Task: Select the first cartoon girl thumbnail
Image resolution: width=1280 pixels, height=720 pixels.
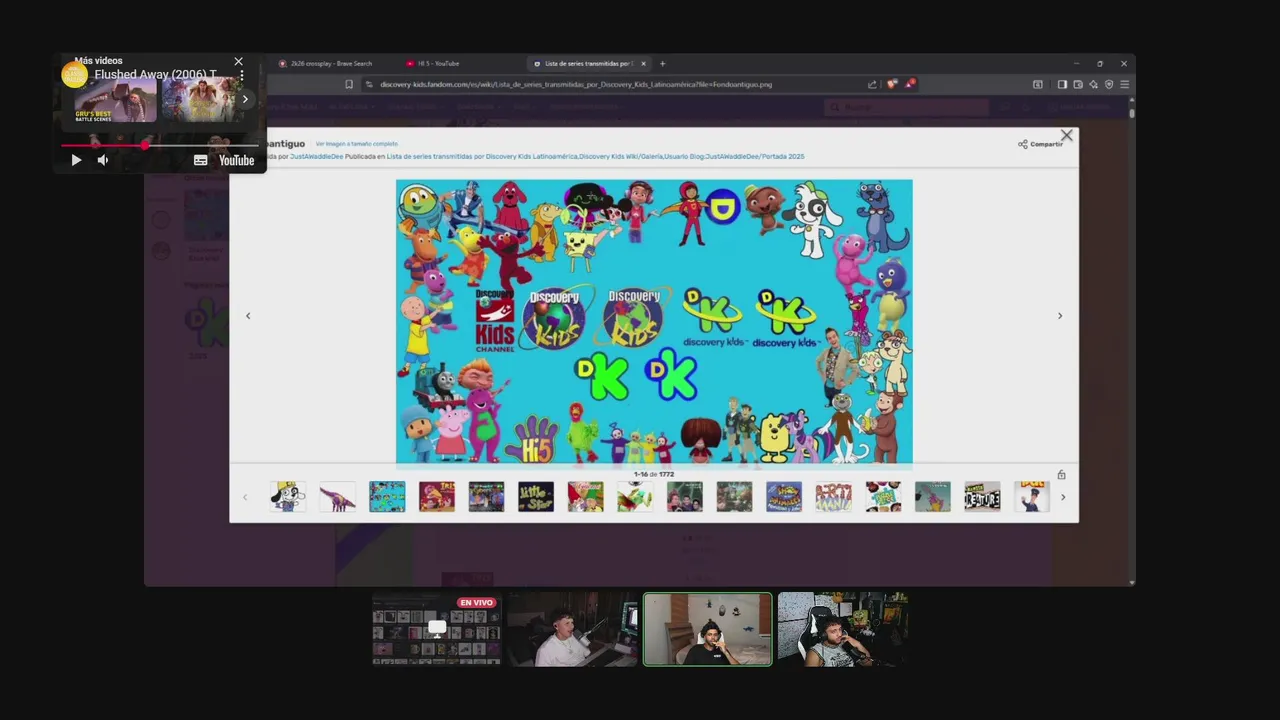Action: (x=287, y=496)
